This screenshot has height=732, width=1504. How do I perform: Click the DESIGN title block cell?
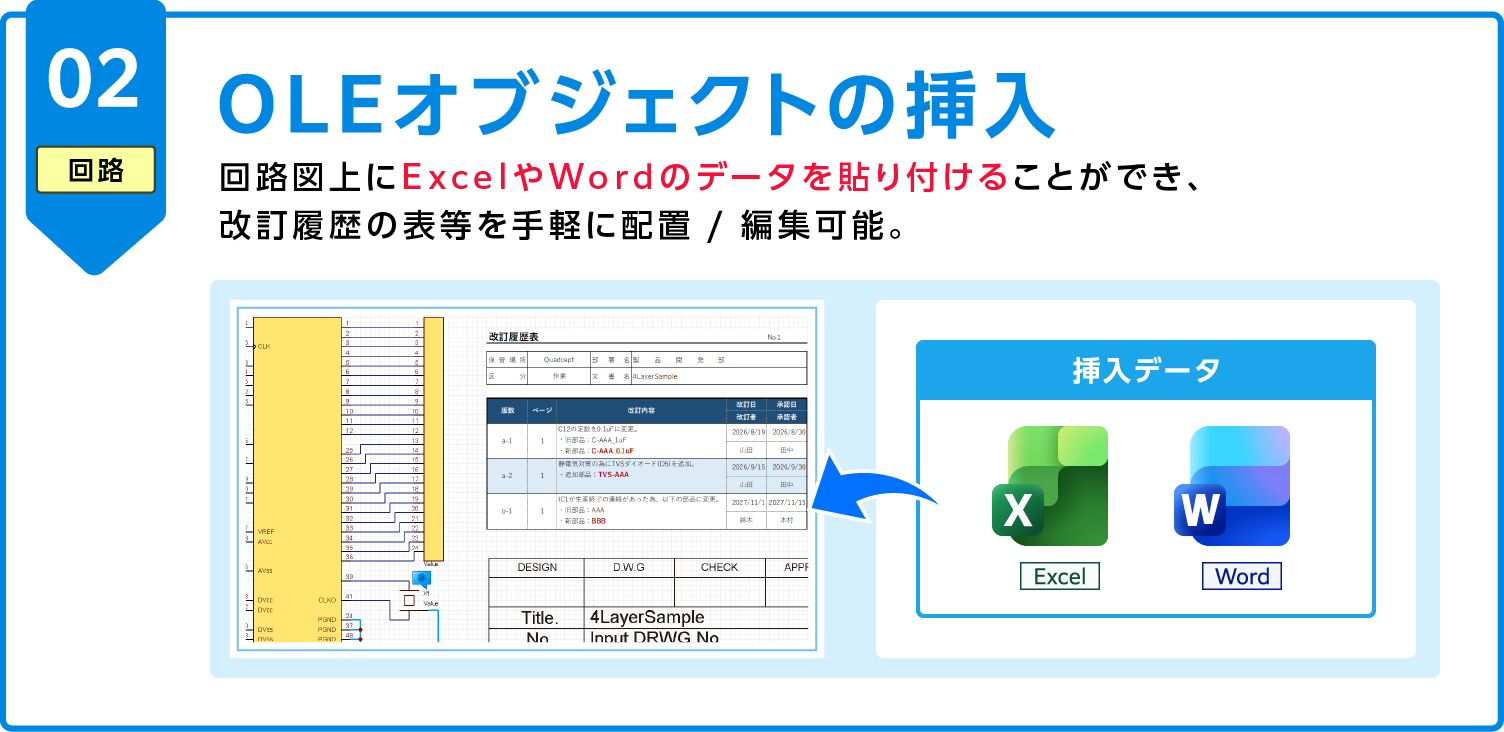coord(537,567)
